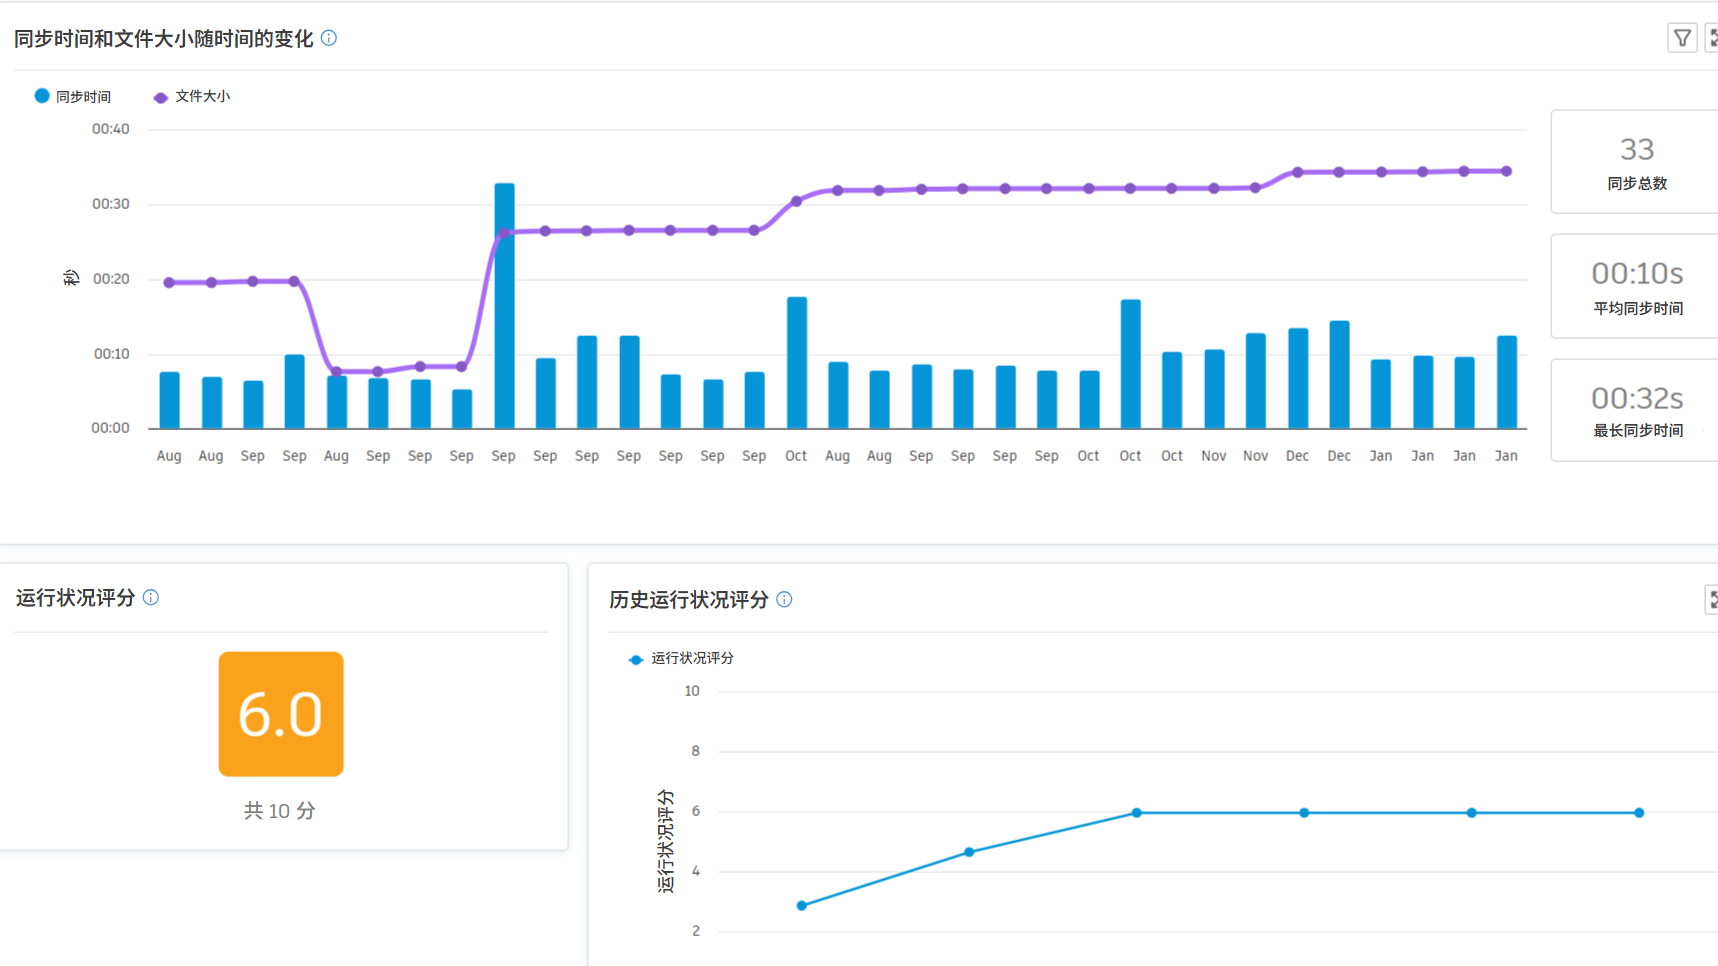Click info icon next to 运行状况评分 heading
The height and width of the screenshot is (966, 1718).
point(151,597)
